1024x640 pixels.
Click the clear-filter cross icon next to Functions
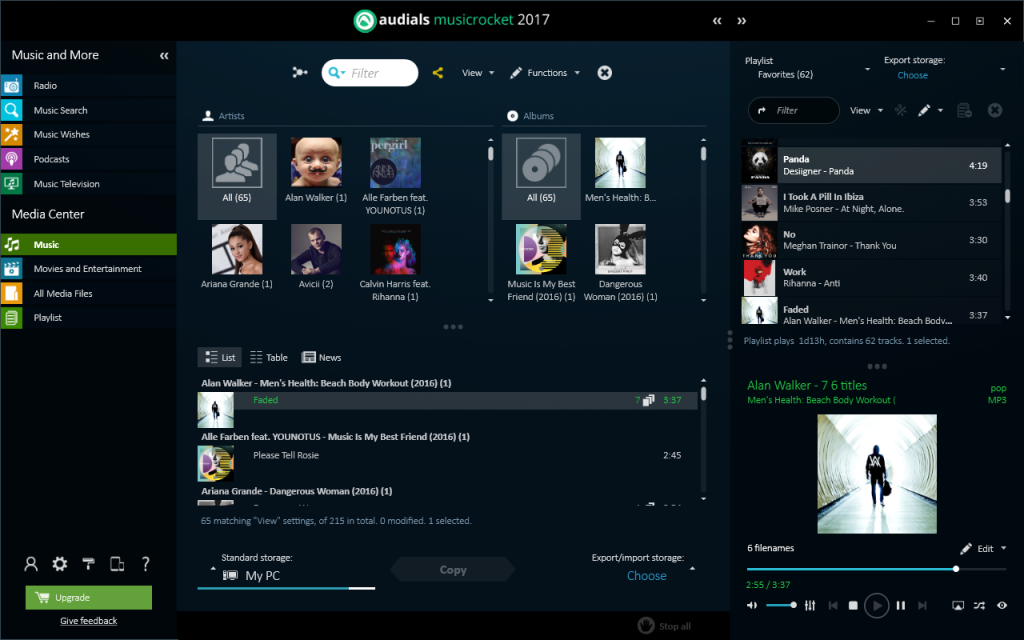tap(604, 72)
